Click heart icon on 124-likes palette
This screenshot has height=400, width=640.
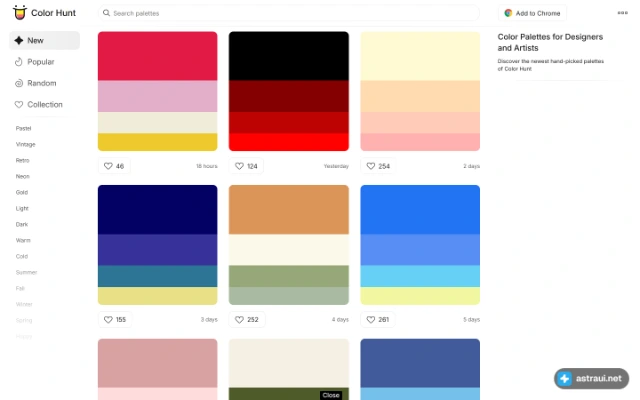click(x=240, y=166)
